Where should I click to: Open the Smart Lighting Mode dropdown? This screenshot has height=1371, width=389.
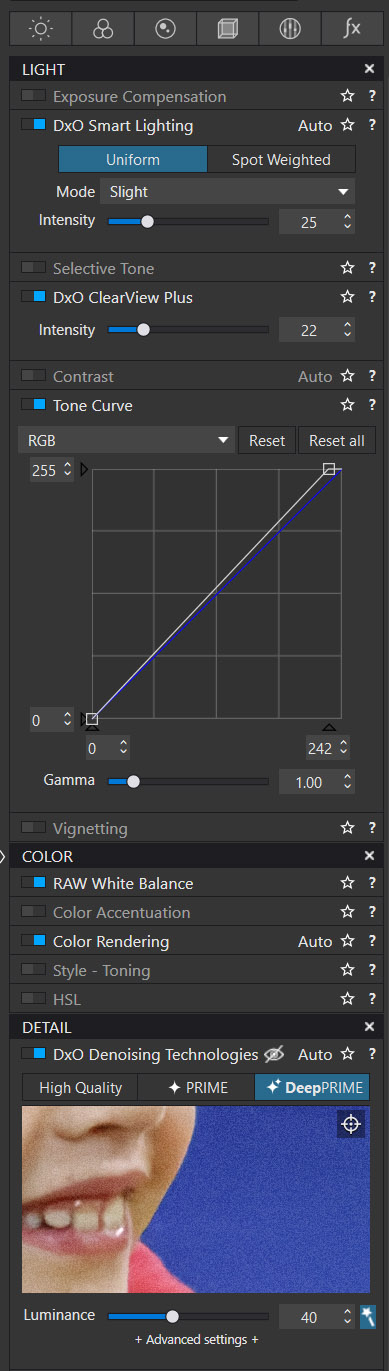[x=228, y=191]
